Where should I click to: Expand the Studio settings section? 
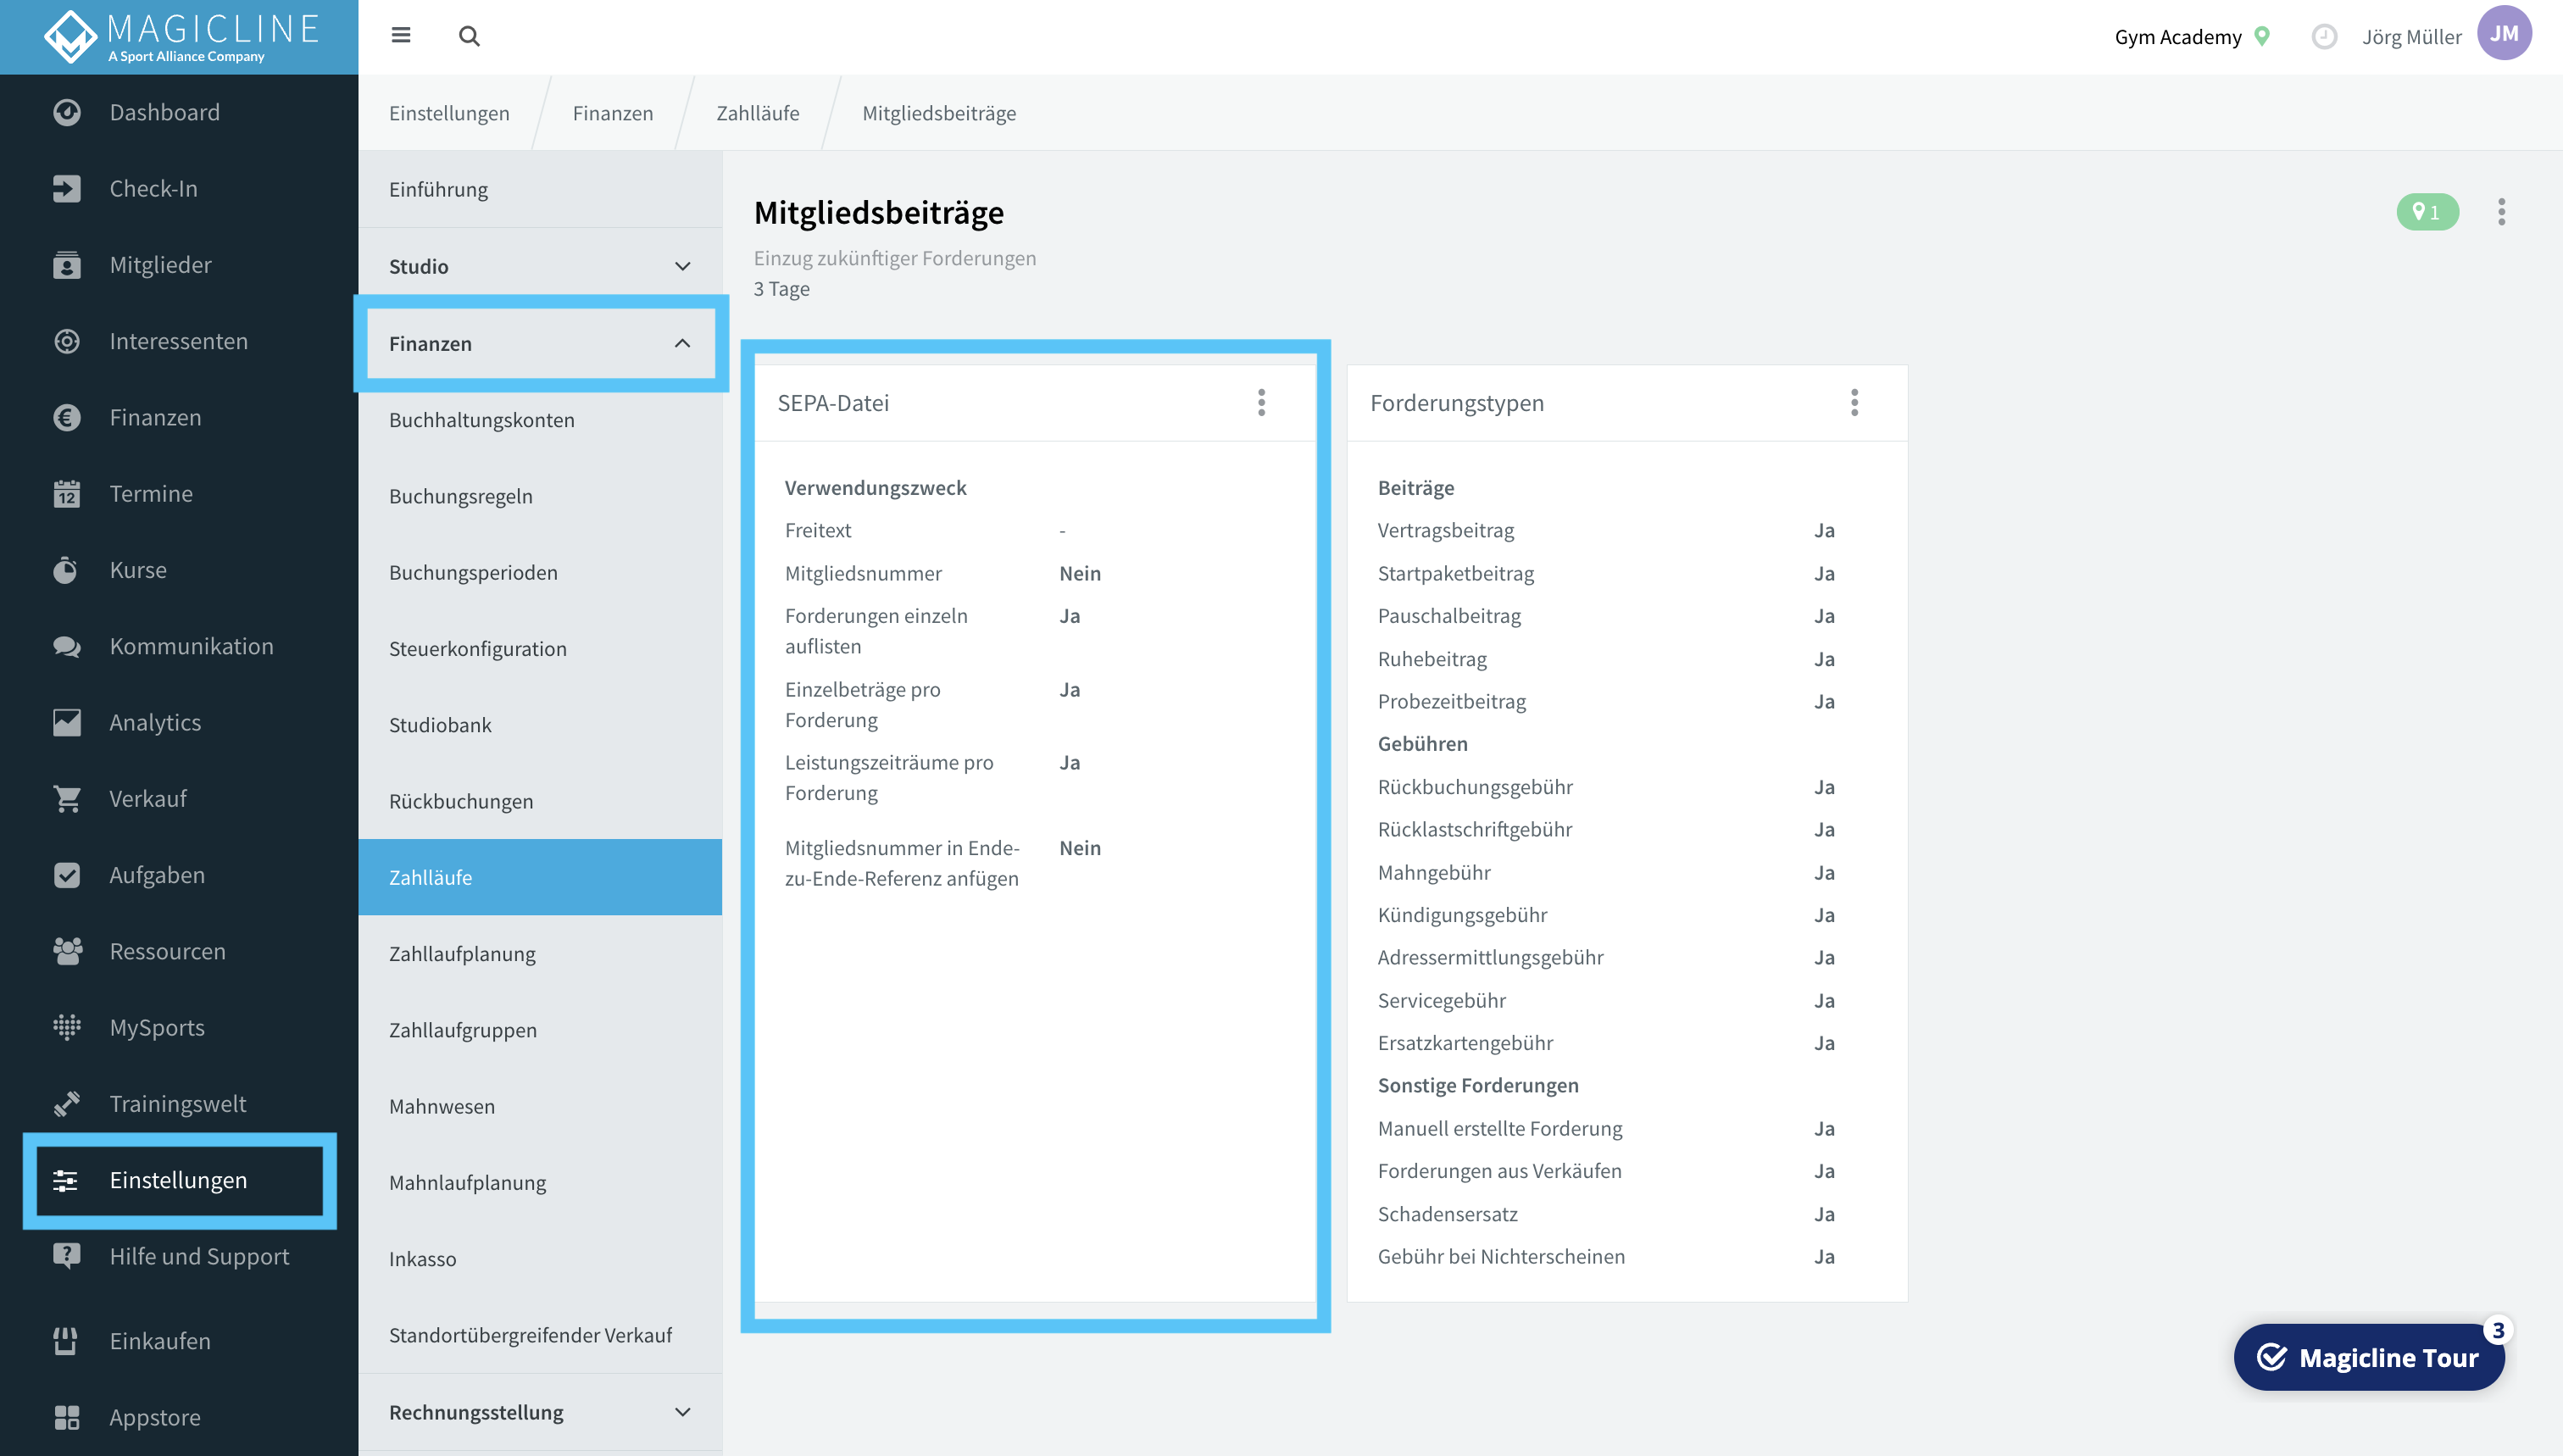point(540,266)
